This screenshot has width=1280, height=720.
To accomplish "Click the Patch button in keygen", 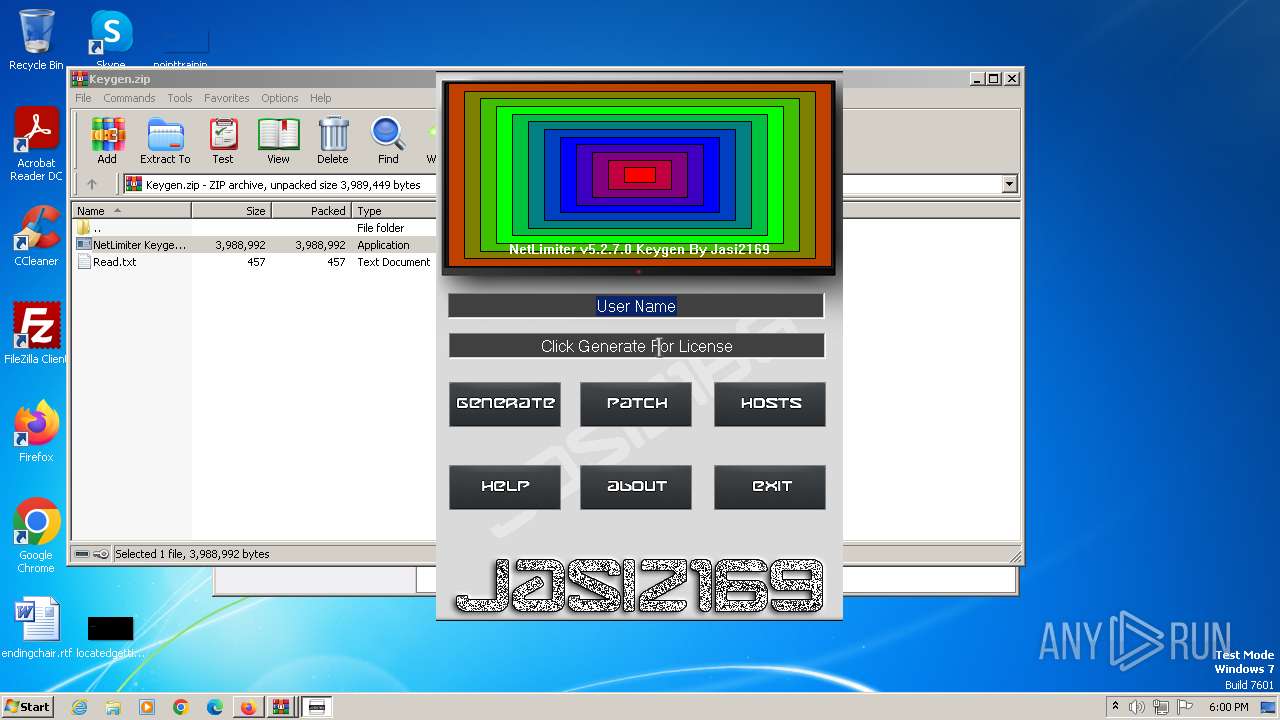I will click(636, 404).
